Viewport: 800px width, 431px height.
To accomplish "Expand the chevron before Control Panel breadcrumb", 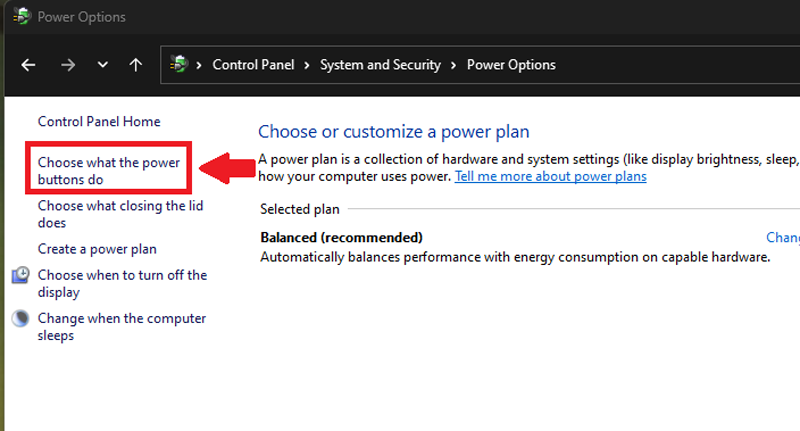I will (200, 65).
